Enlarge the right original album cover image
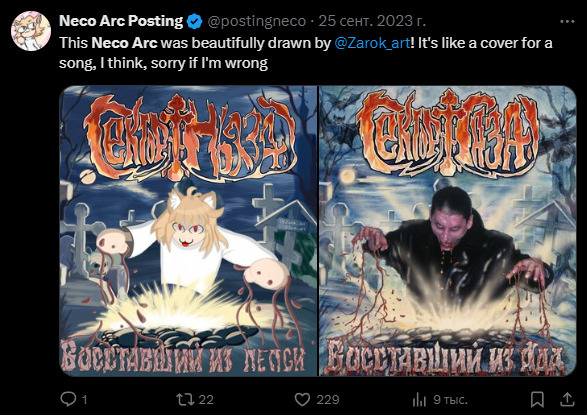The width and height of the screenshot is (587, 415). (447, 231)
